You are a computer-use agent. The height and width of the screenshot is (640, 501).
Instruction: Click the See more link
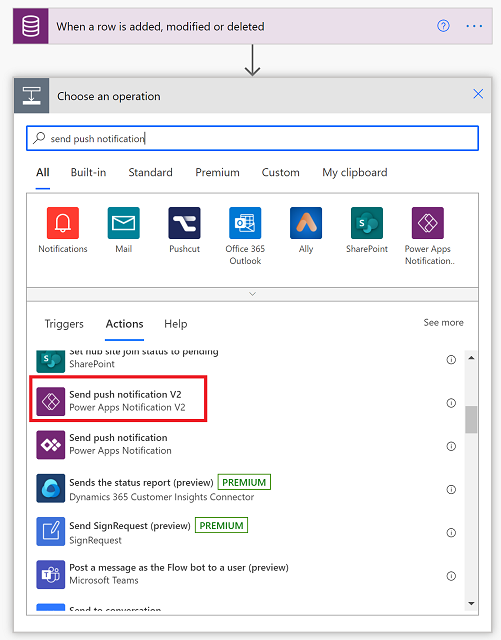tap(443, 322)
